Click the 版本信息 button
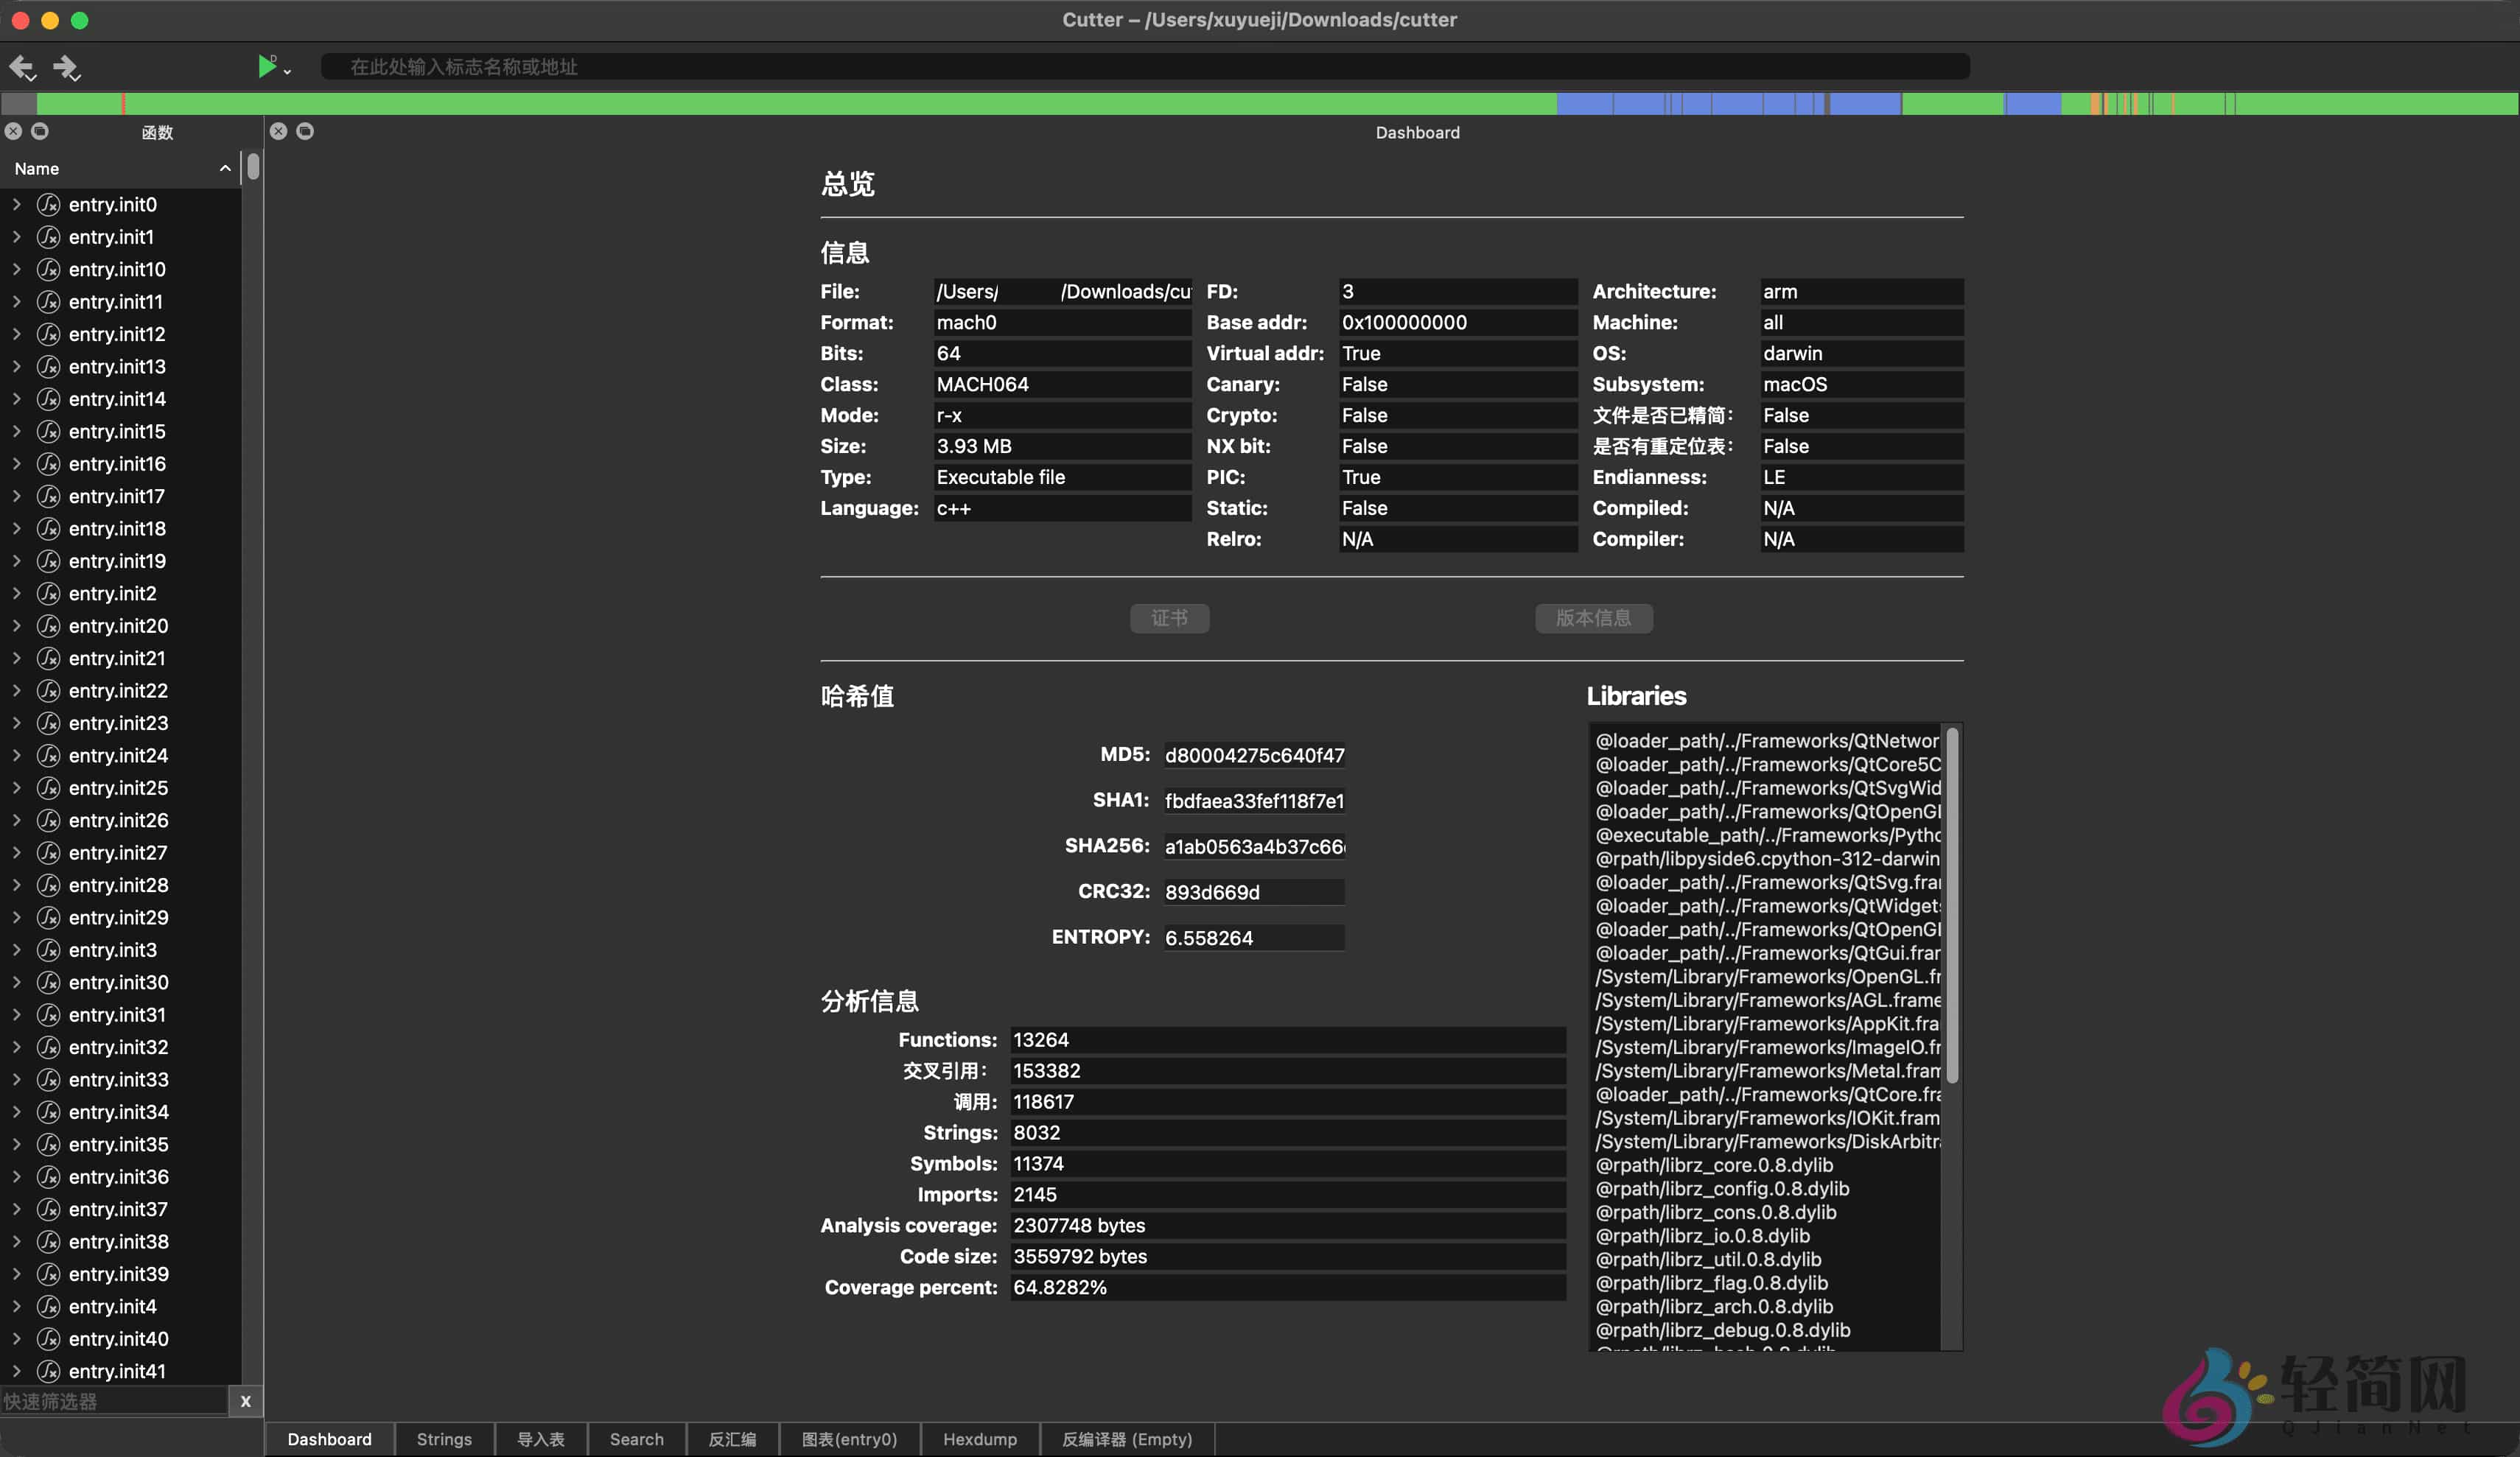Viewport: 2520px width, 1457px height. pos(1592,618)
